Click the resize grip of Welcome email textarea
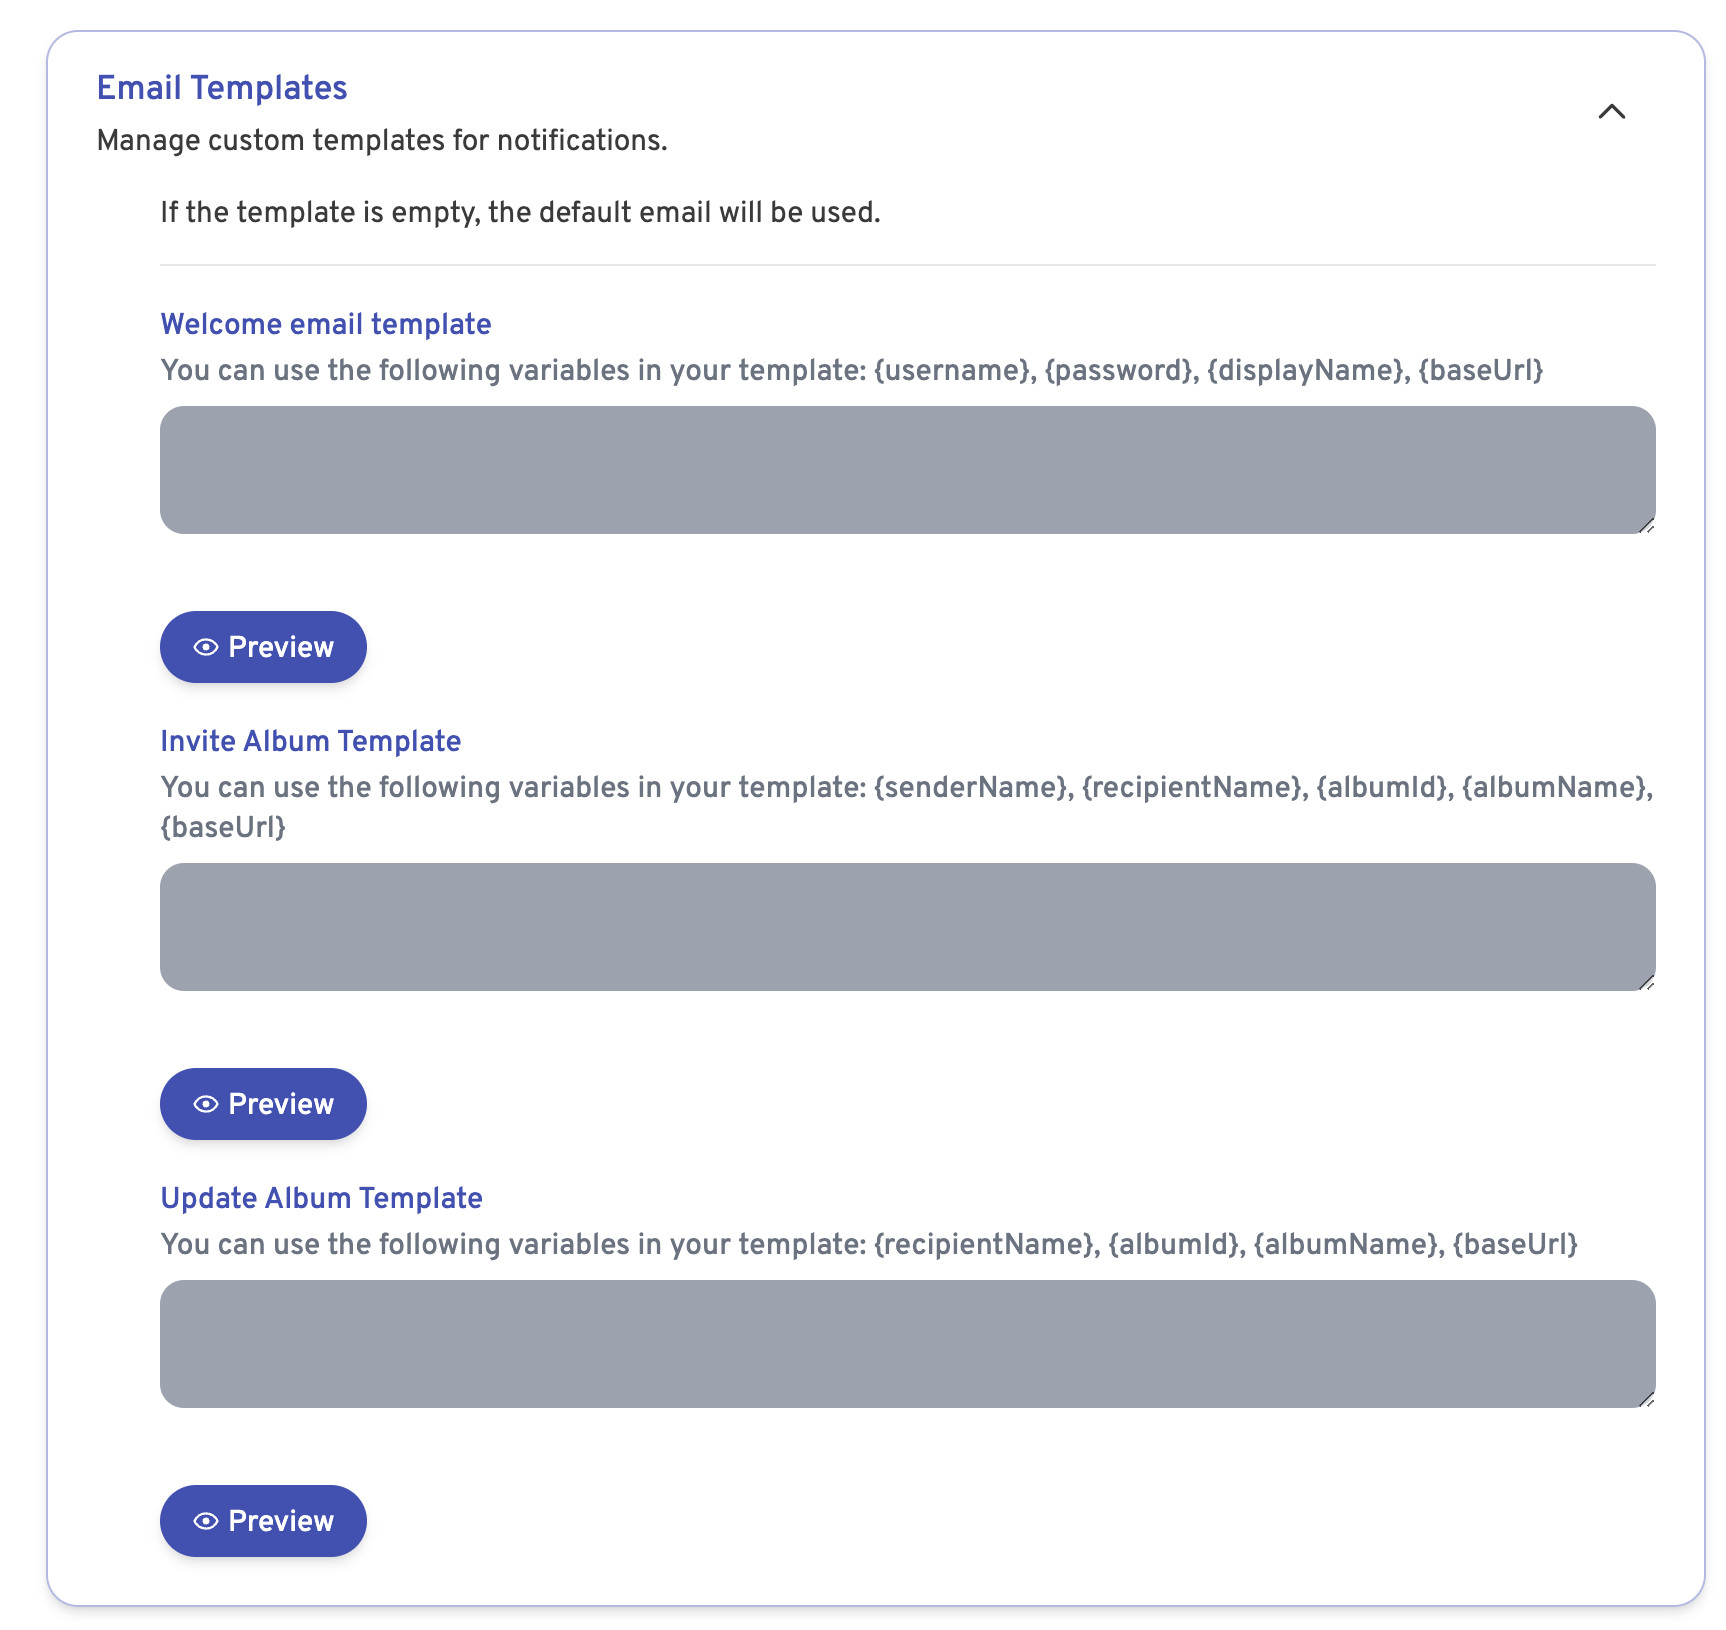Screen dimensions: 1726x1630 click(1646, 525)
